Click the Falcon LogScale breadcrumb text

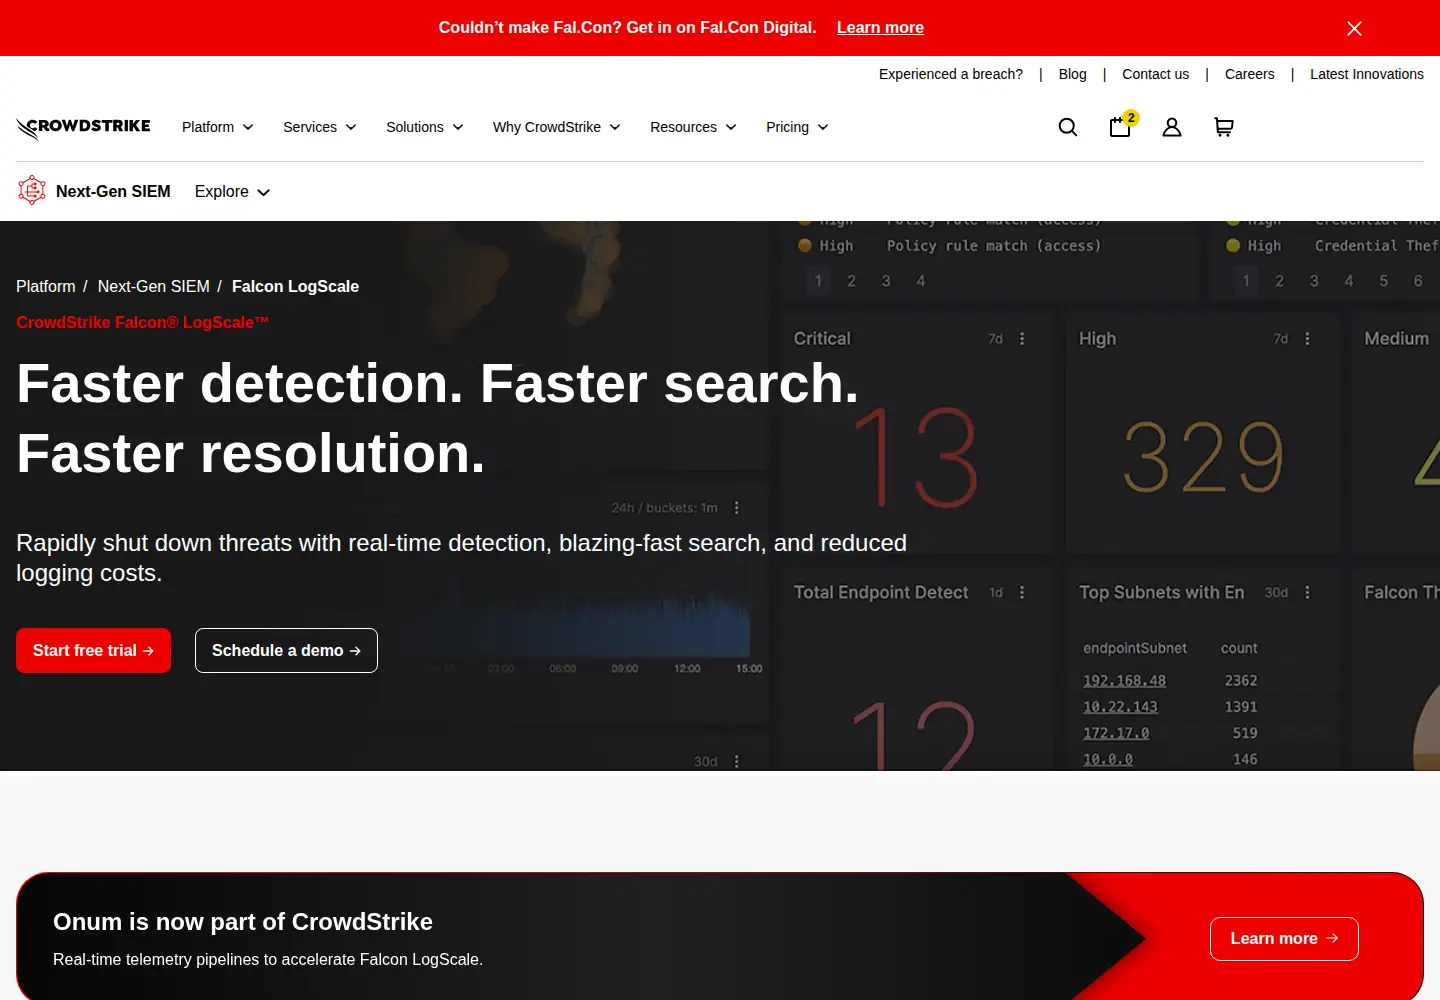pos(295,286)
